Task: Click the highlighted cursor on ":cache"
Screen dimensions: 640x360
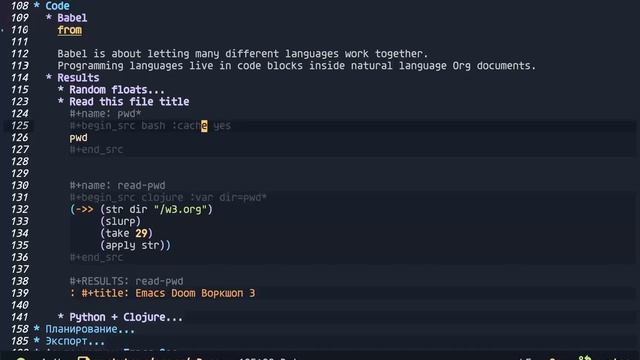Action: pyautogui.click(x=204, y=126)
